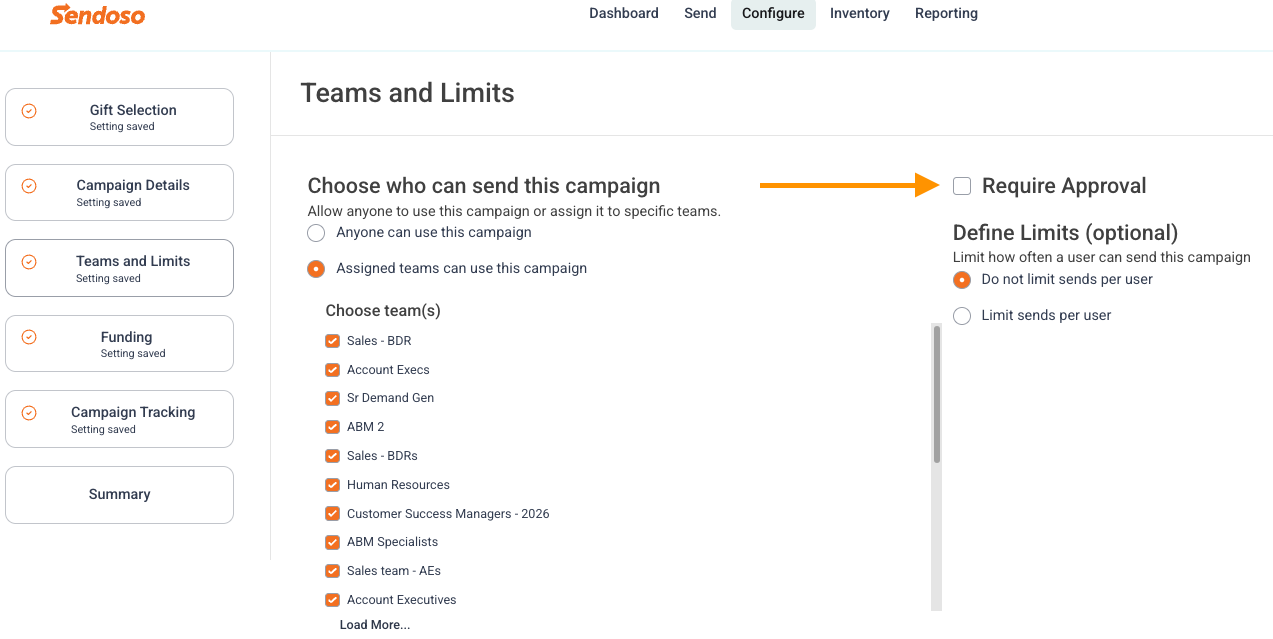Image resolution: width=1273 pixels, height=639 pixels.
Task: Click Load More teams link
Action: click(375, 625)
